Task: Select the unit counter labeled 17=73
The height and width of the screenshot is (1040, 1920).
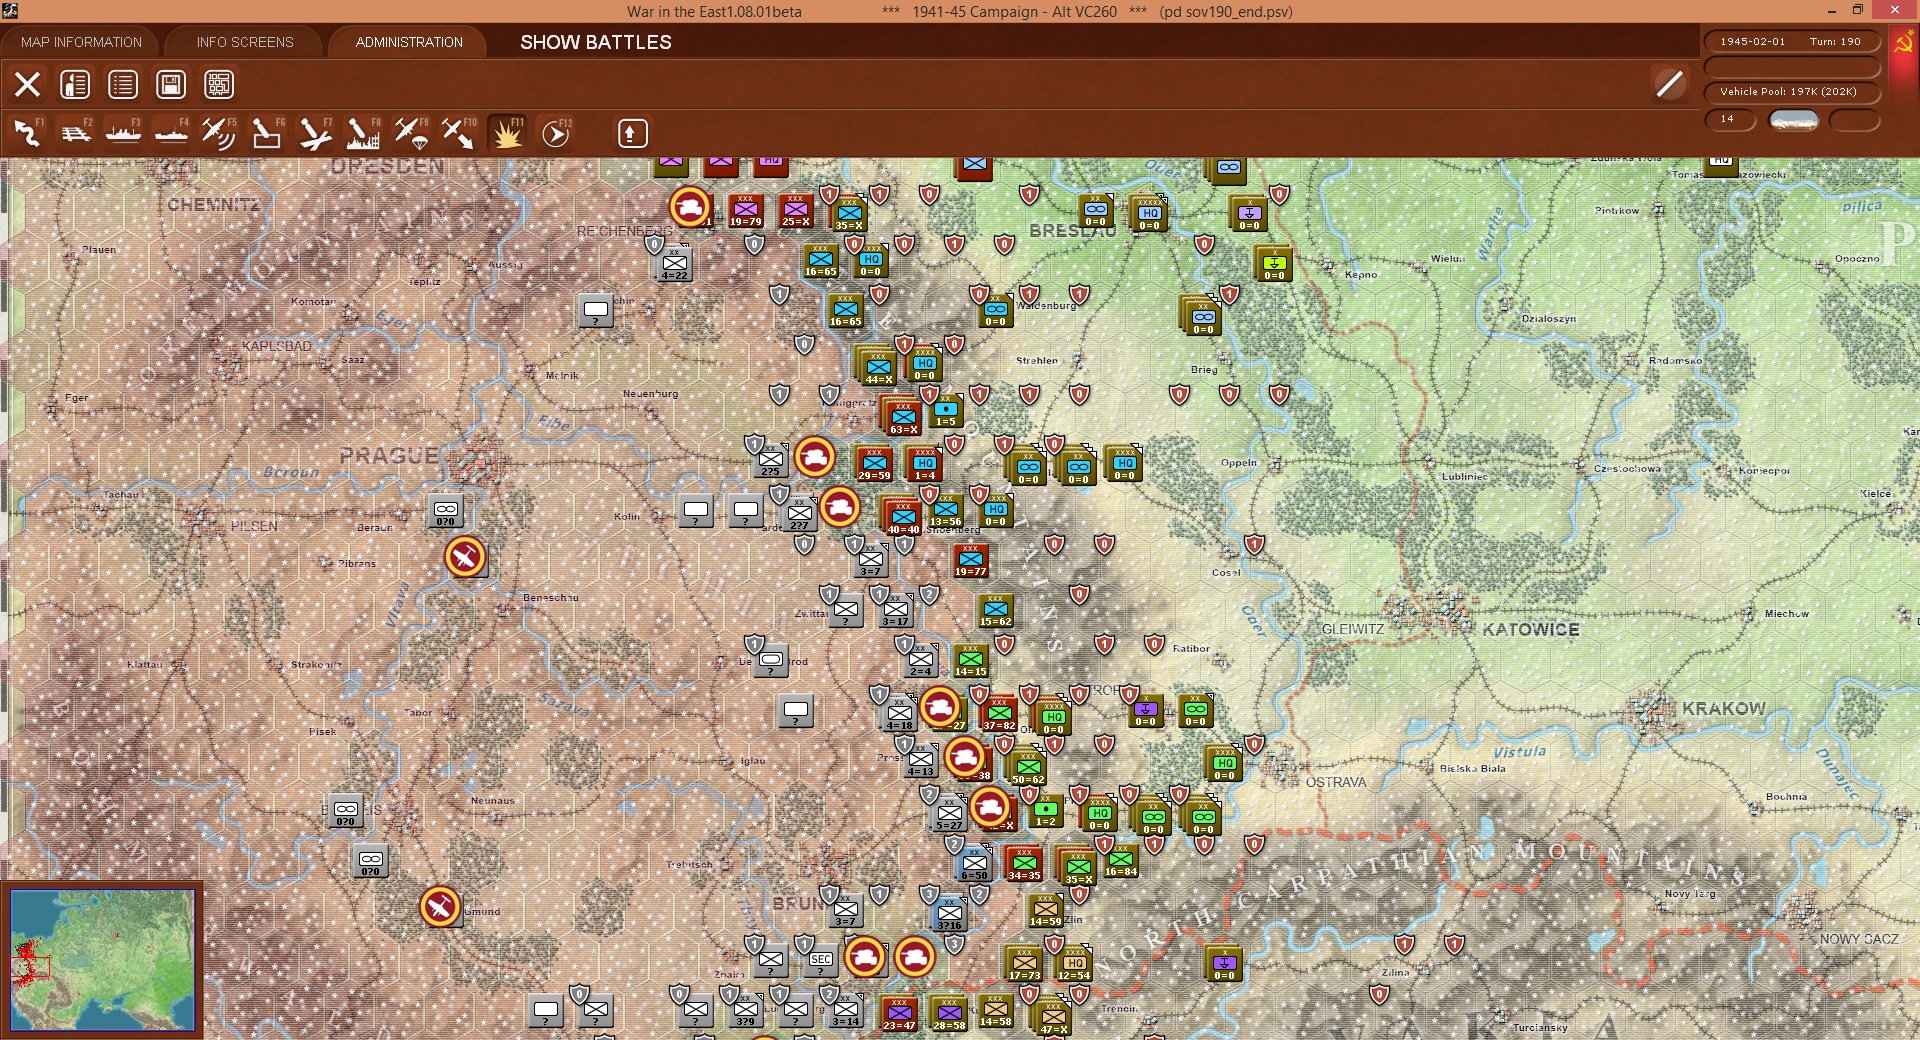Action: tap(1024, 963)
